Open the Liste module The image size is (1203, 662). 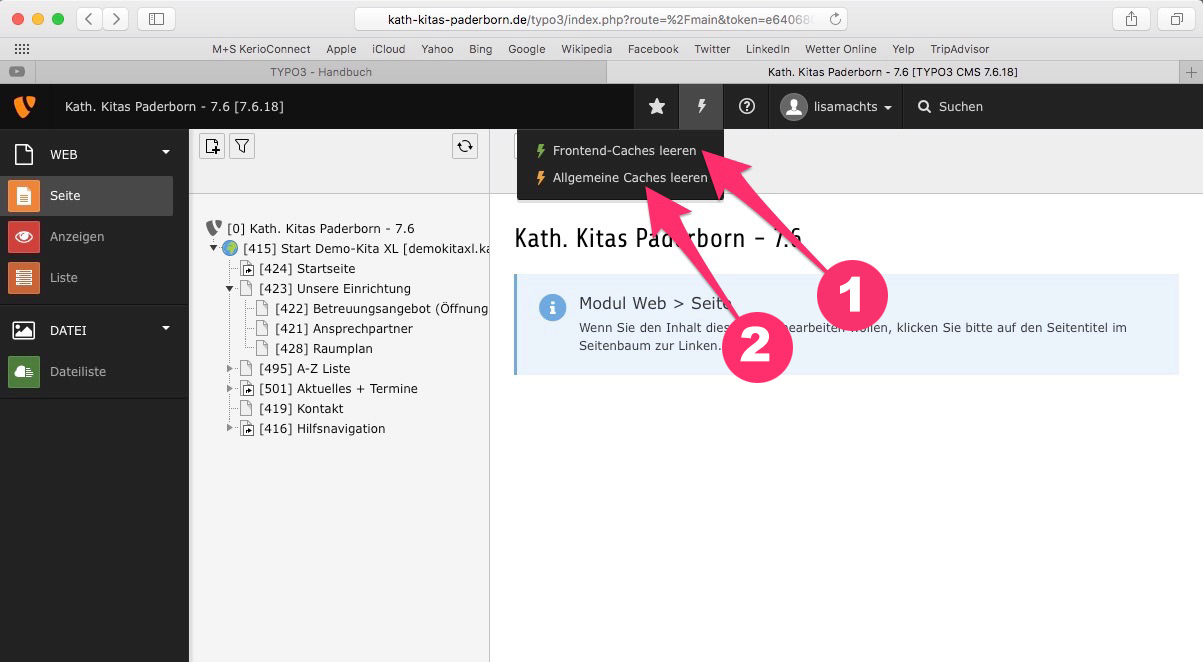click(63, 278)
